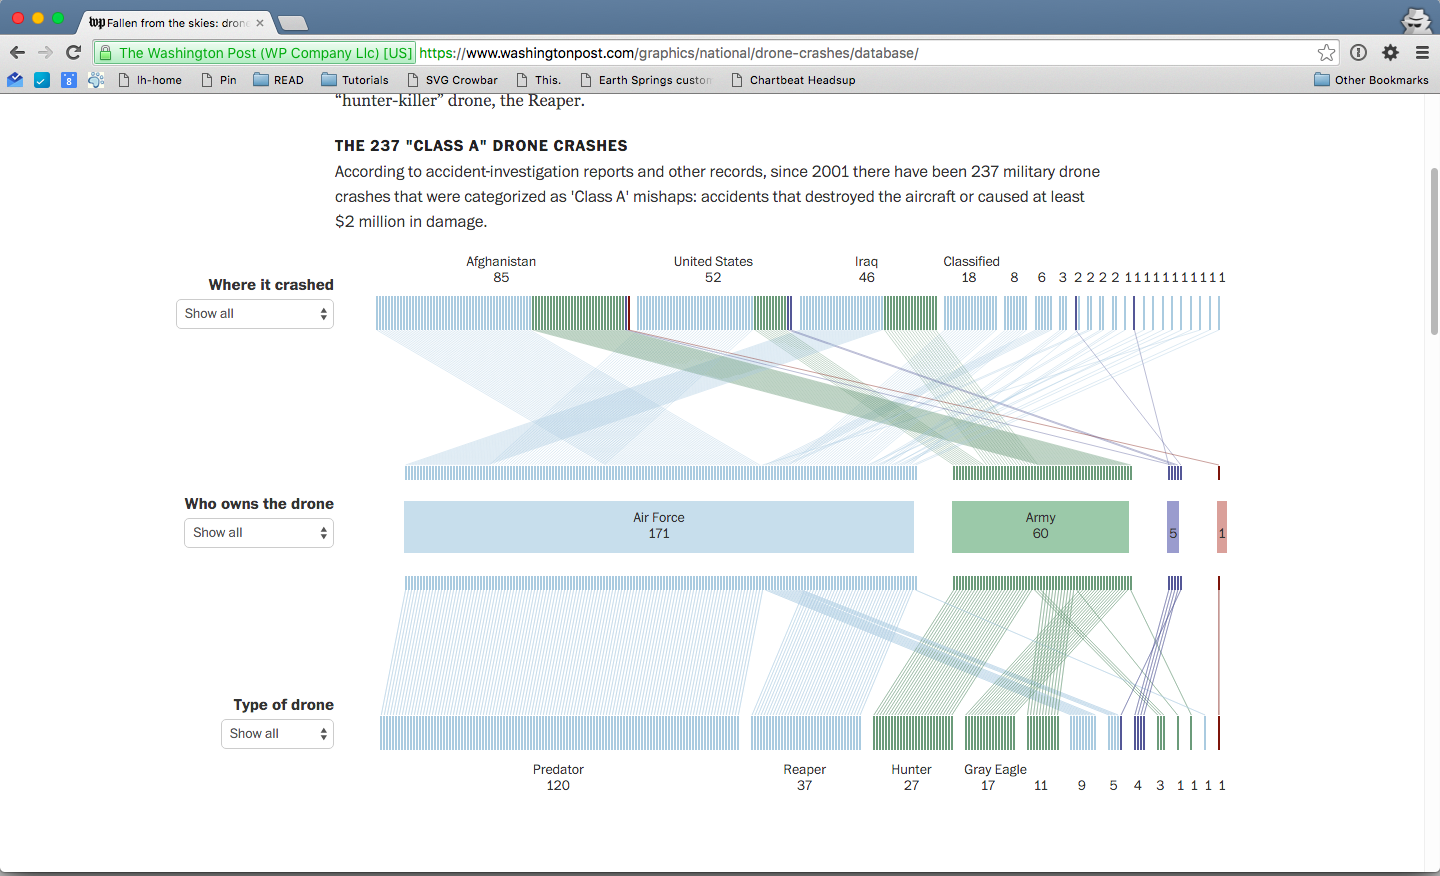This screenshot has height=876, width=1440.
Task: Click the Iraq 46 label
Action: 866,270
